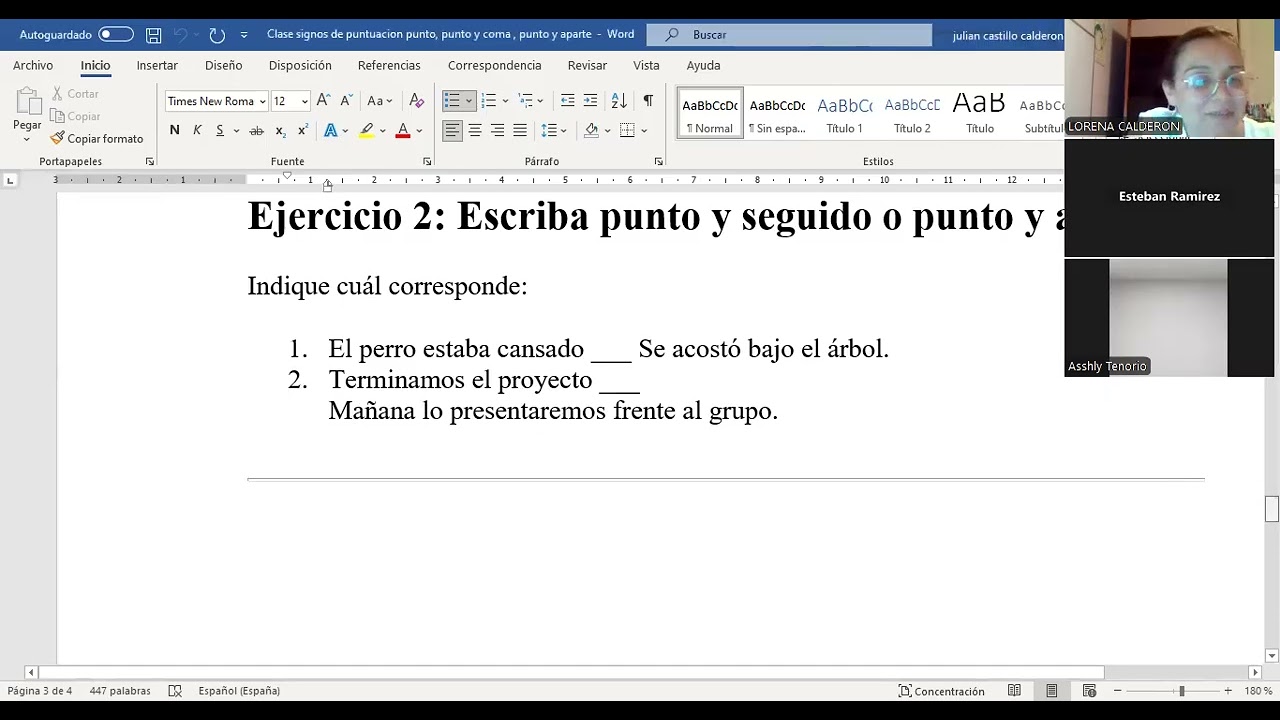Justify the paragraph text
The height and width of the screenshot is (720, 1280).
point(520,131)
